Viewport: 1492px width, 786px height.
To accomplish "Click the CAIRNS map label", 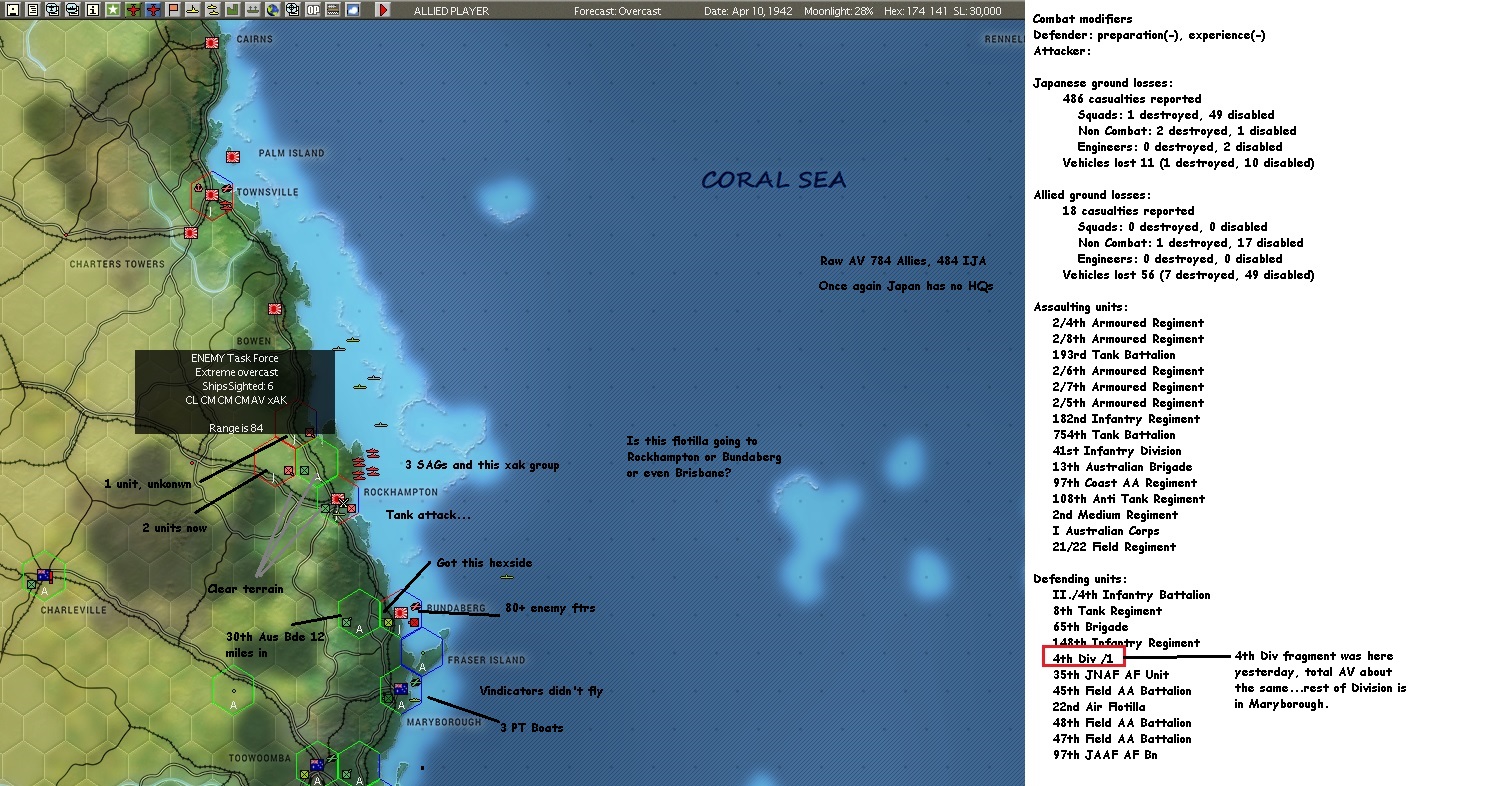I will click(255, 39).
